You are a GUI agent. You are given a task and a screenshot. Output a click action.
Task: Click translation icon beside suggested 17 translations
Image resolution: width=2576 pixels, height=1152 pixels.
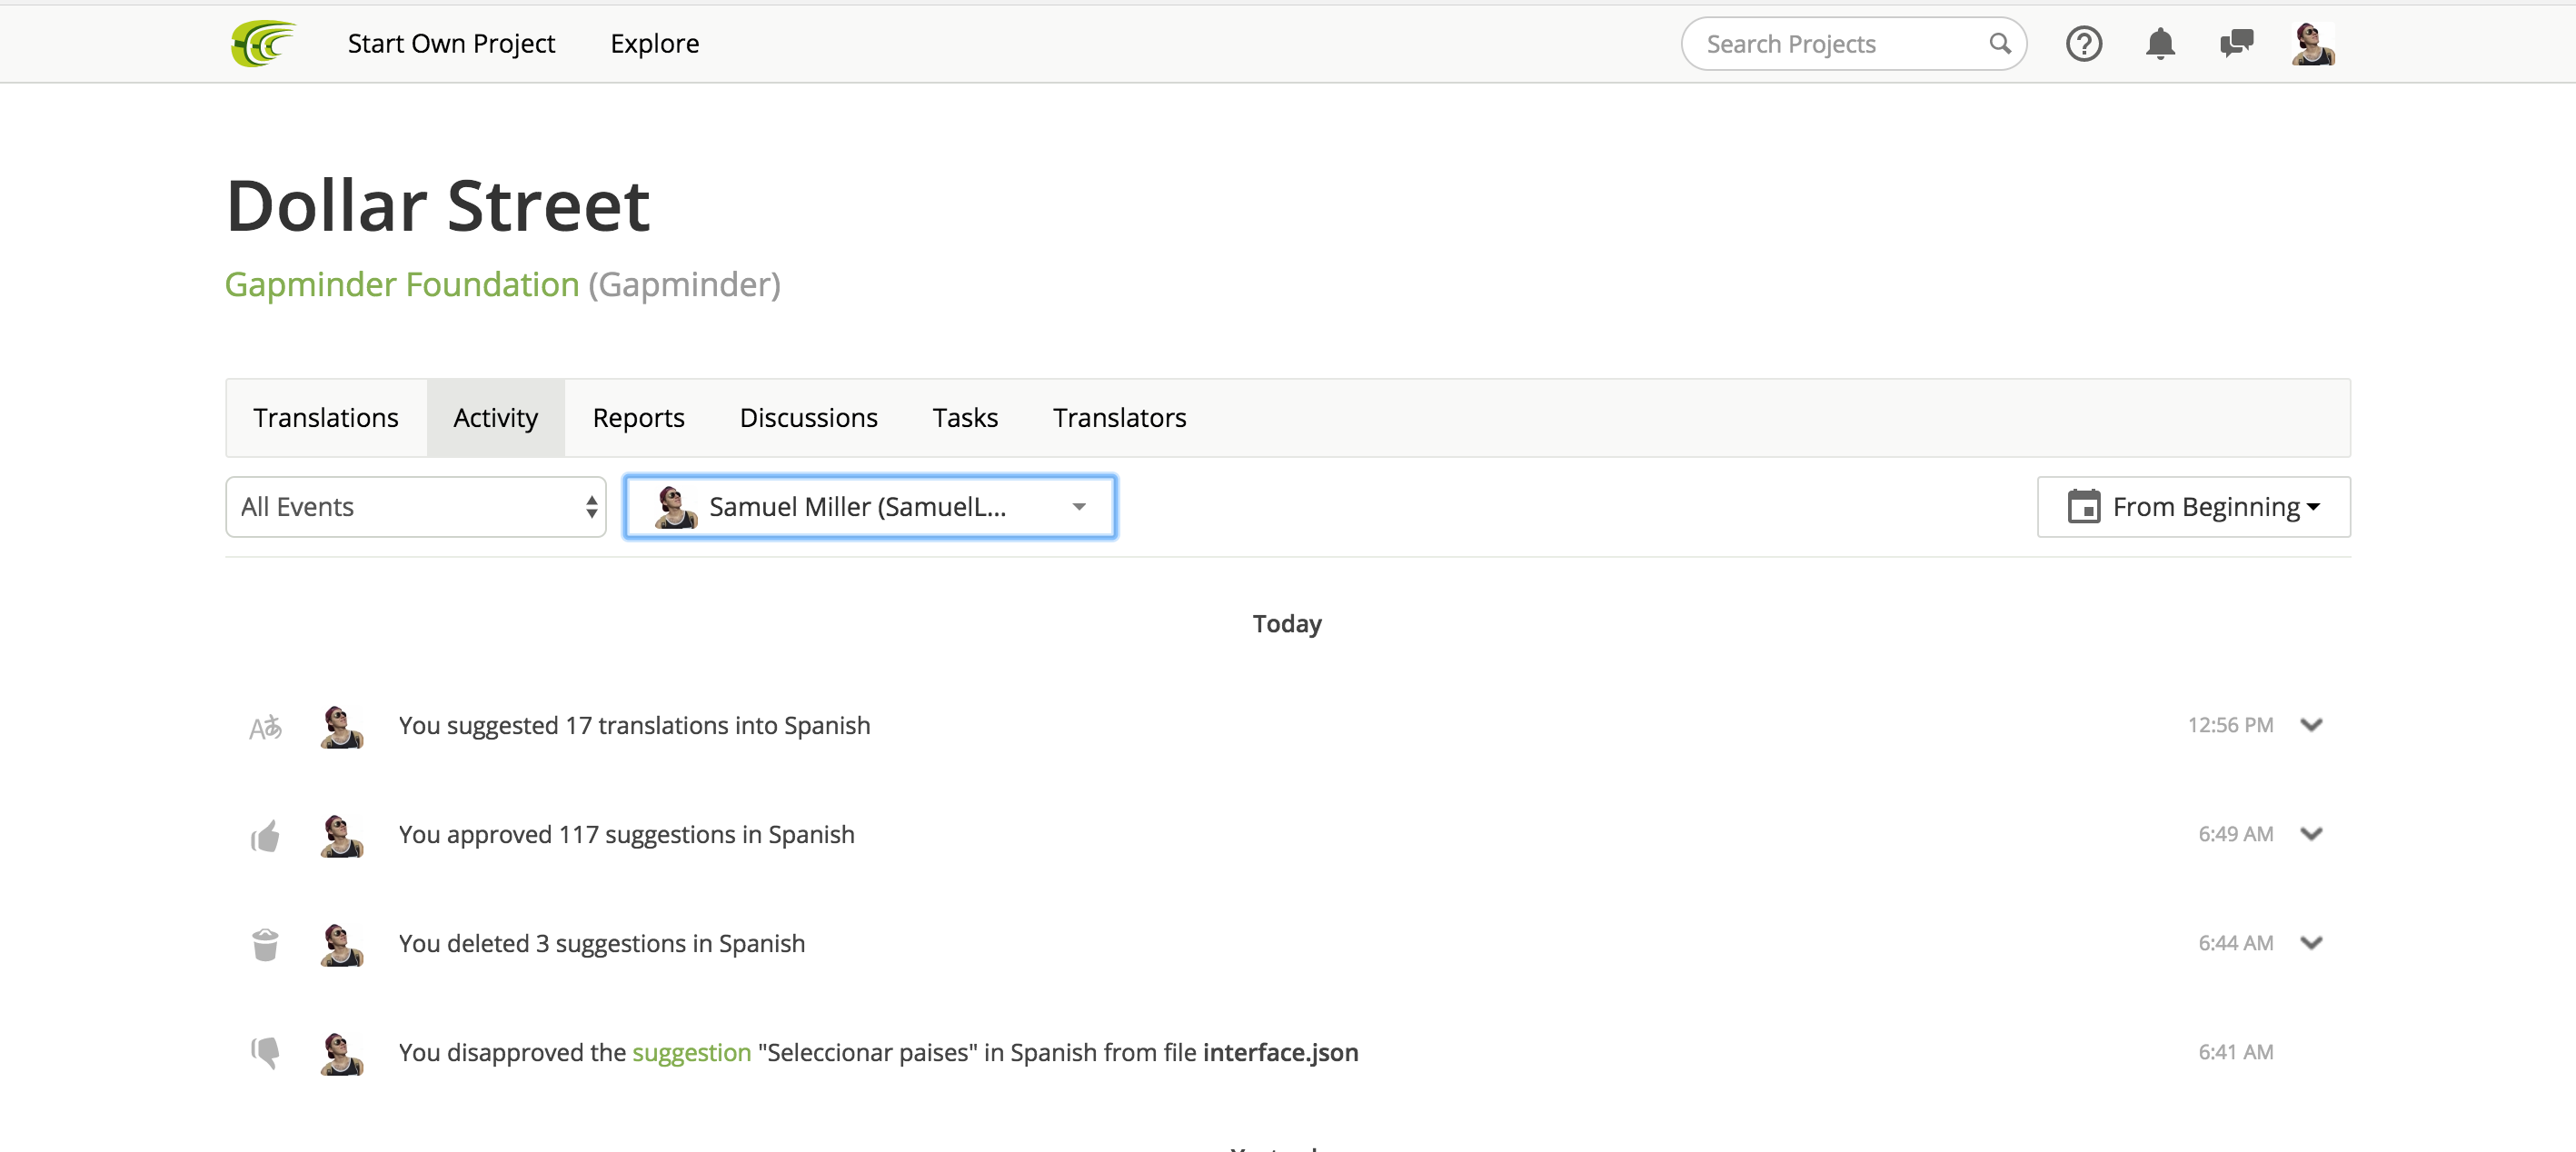point(265,727)
